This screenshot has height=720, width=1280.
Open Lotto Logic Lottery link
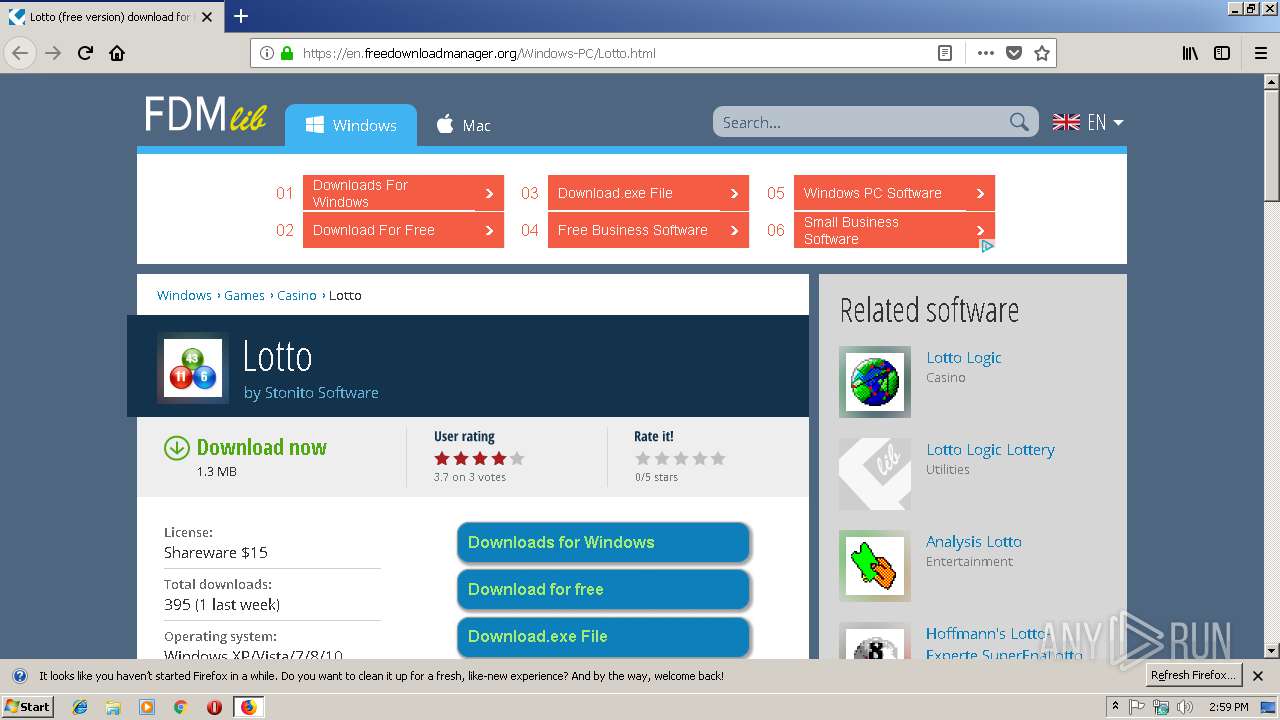990,449
